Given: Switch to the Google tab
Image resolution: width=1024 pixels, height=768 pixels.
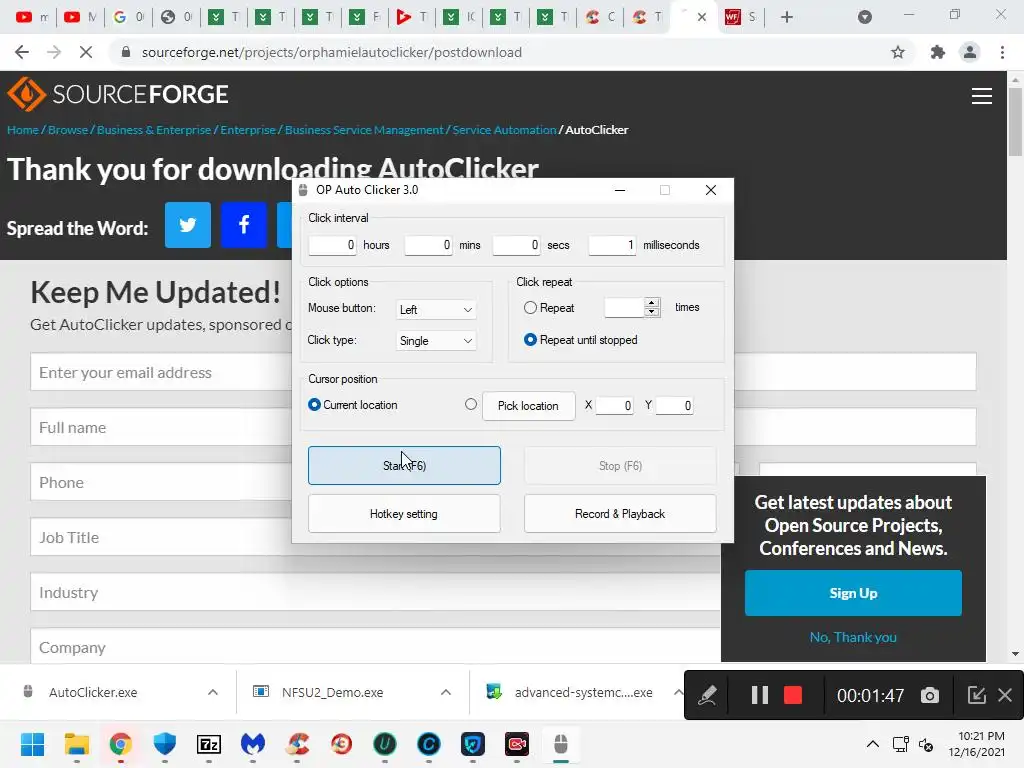Looking at the screenshot, I should coord(128,17).
